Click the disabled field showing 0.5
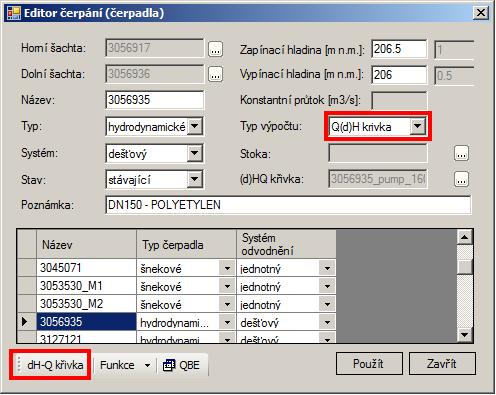The width and height of the screenshot is (496, 395). click(454, 75)
